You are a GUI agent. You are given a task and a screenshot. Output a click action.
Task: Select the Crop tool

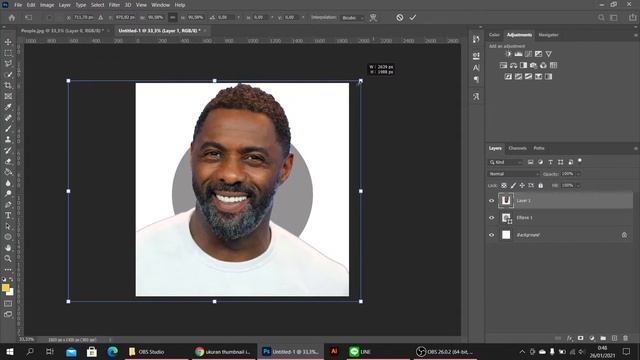pos(8,85)
